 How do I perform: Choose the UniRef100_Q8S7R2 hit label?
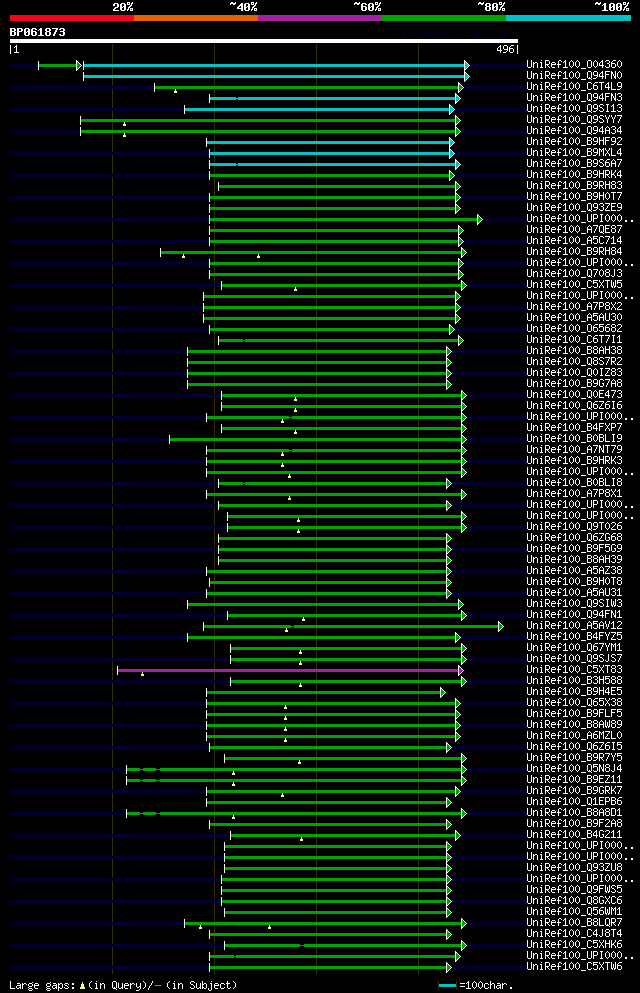(x=574, y=362)
